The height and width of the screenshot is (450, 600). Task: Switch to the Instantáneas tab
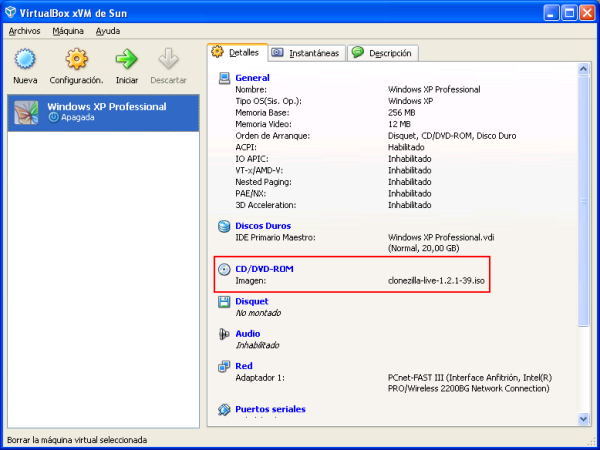[x=306, y=53]
